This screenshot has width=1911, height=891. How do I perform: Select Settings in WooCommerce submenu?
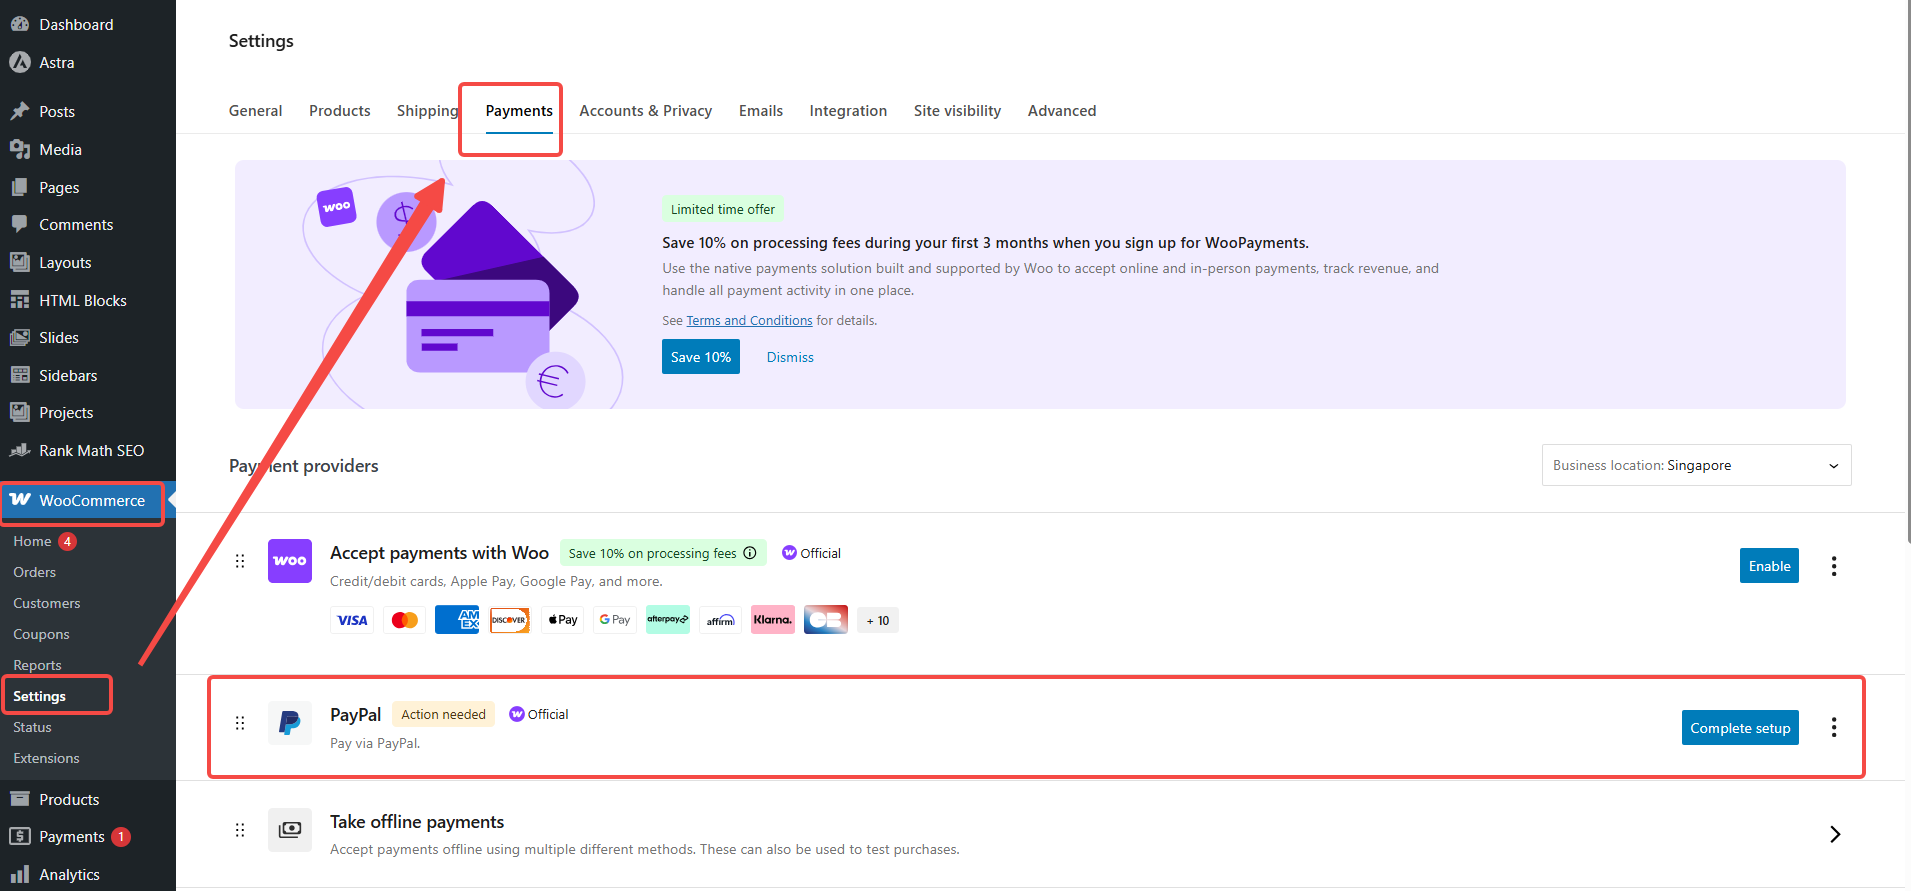coord(39,696)
